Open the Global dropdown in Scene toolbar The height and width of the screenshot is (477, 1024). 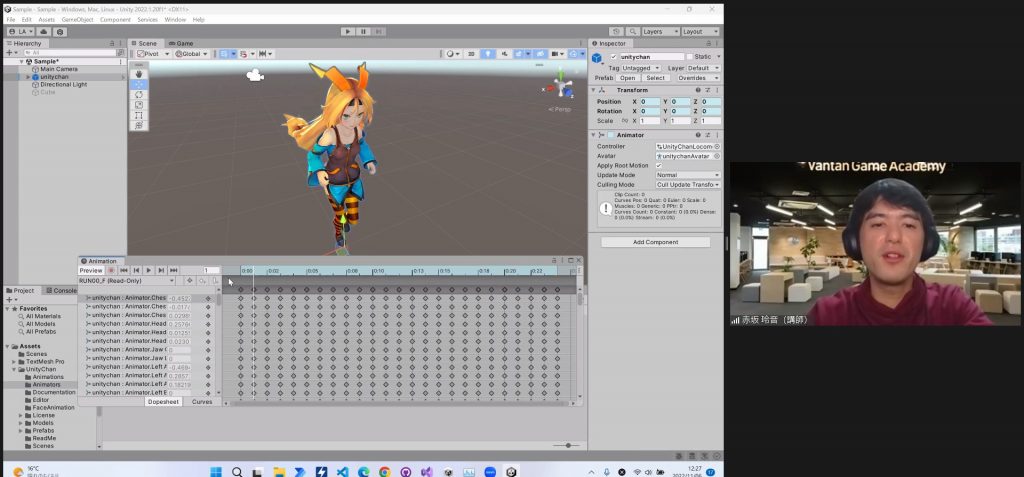click(x=191, y=54)
